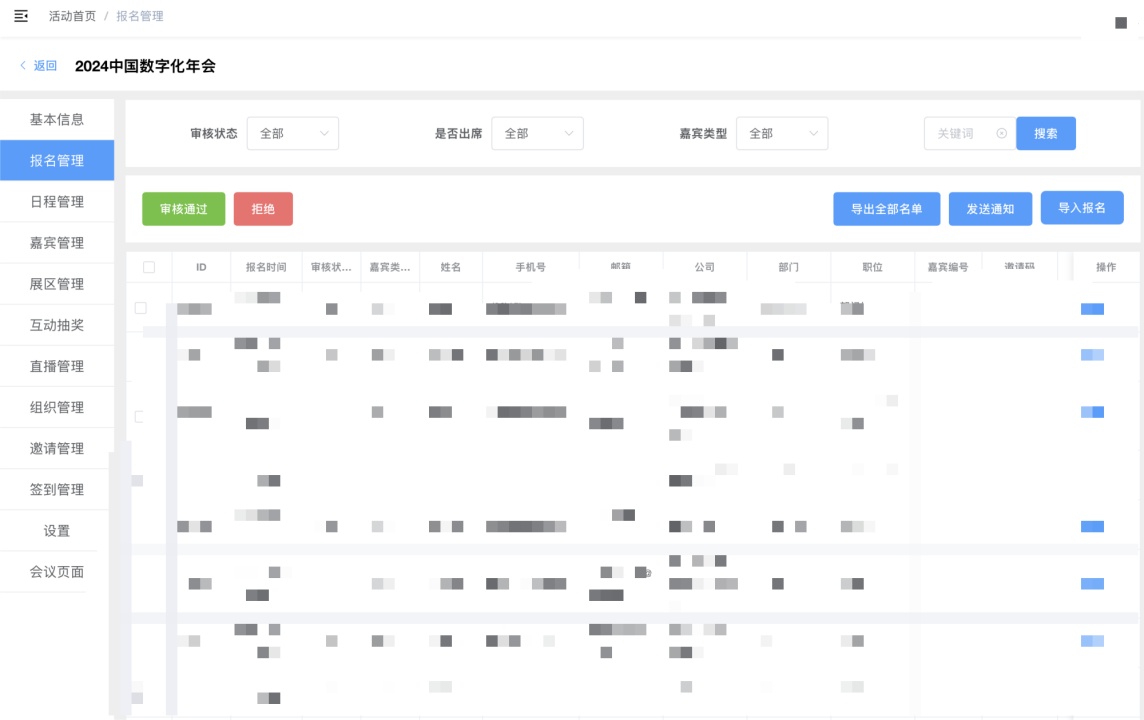Open the 嘉宾管理 sidebar menu item

(57, 243)
